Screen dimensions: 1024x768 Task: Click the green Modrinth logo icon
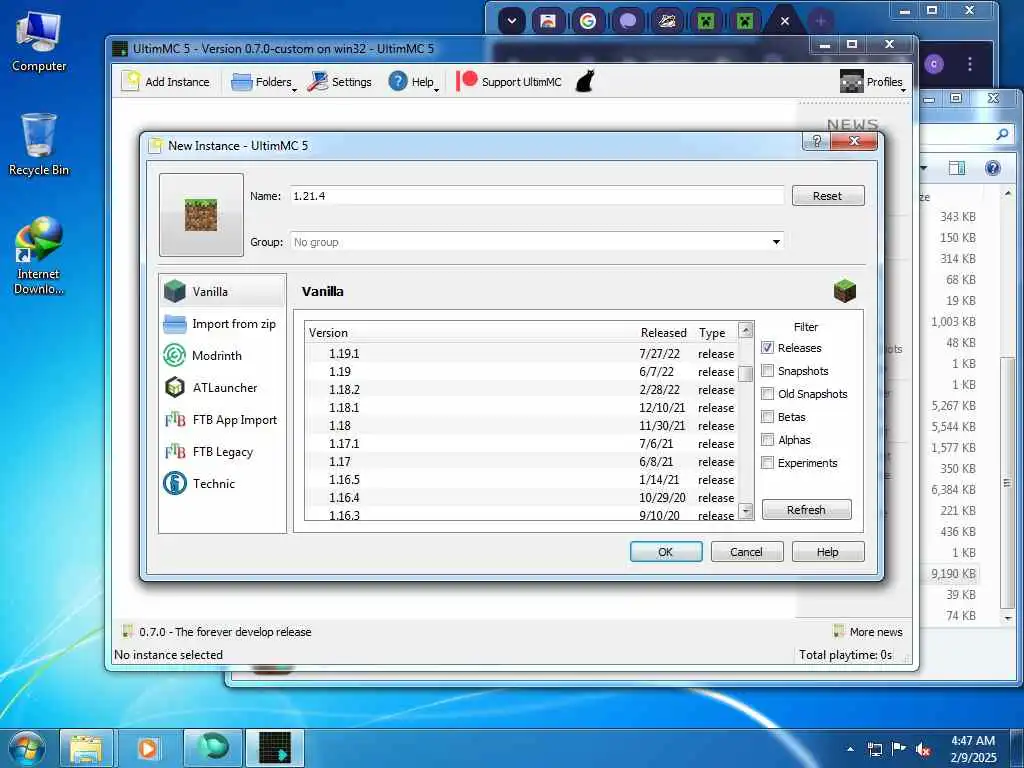(x=175, y=355)
